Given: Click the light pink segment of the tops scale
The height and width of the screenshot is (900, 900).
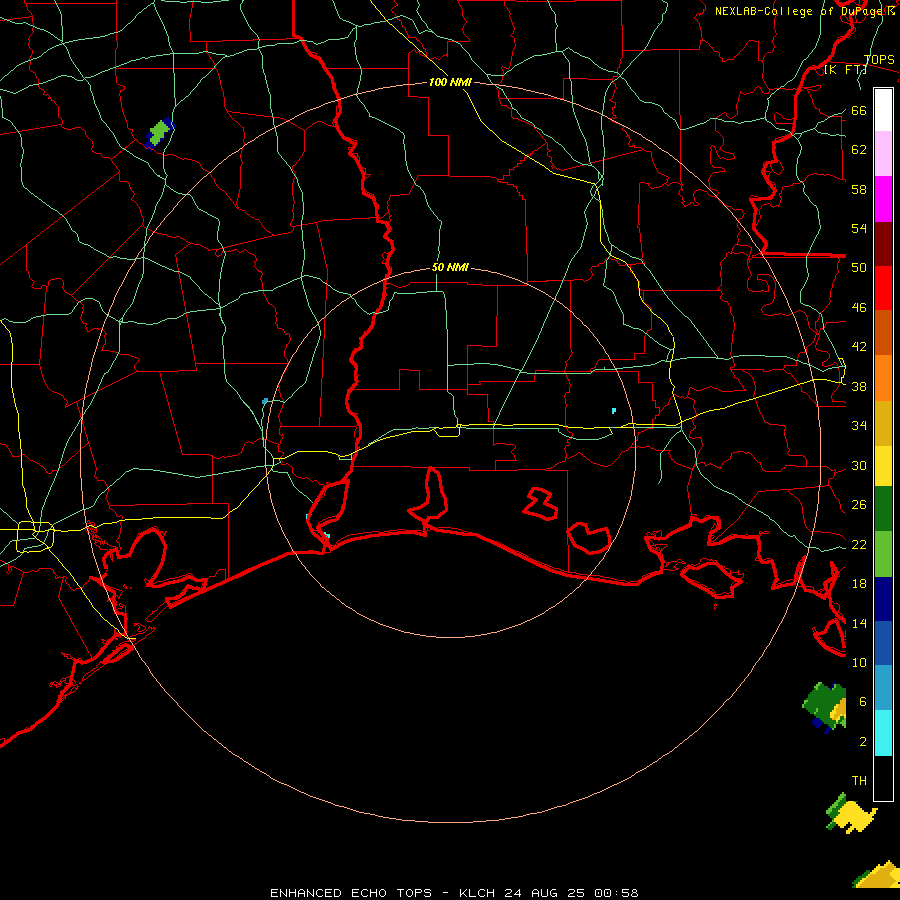Looking at the screenshot, I should coord(883,153).
